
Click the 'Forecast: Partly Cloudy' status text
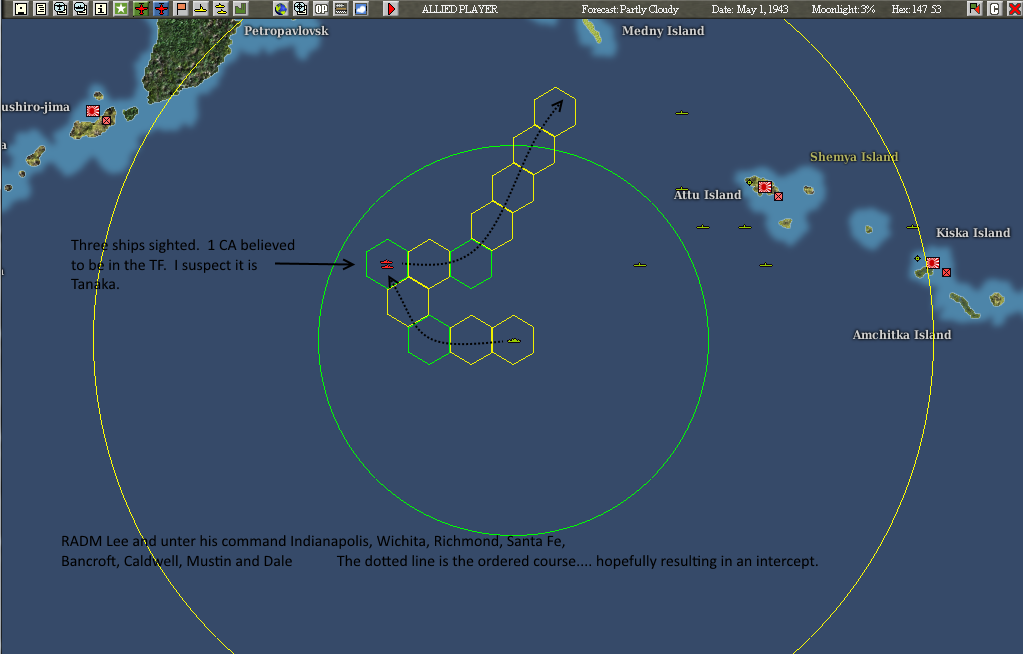[630, 9]
